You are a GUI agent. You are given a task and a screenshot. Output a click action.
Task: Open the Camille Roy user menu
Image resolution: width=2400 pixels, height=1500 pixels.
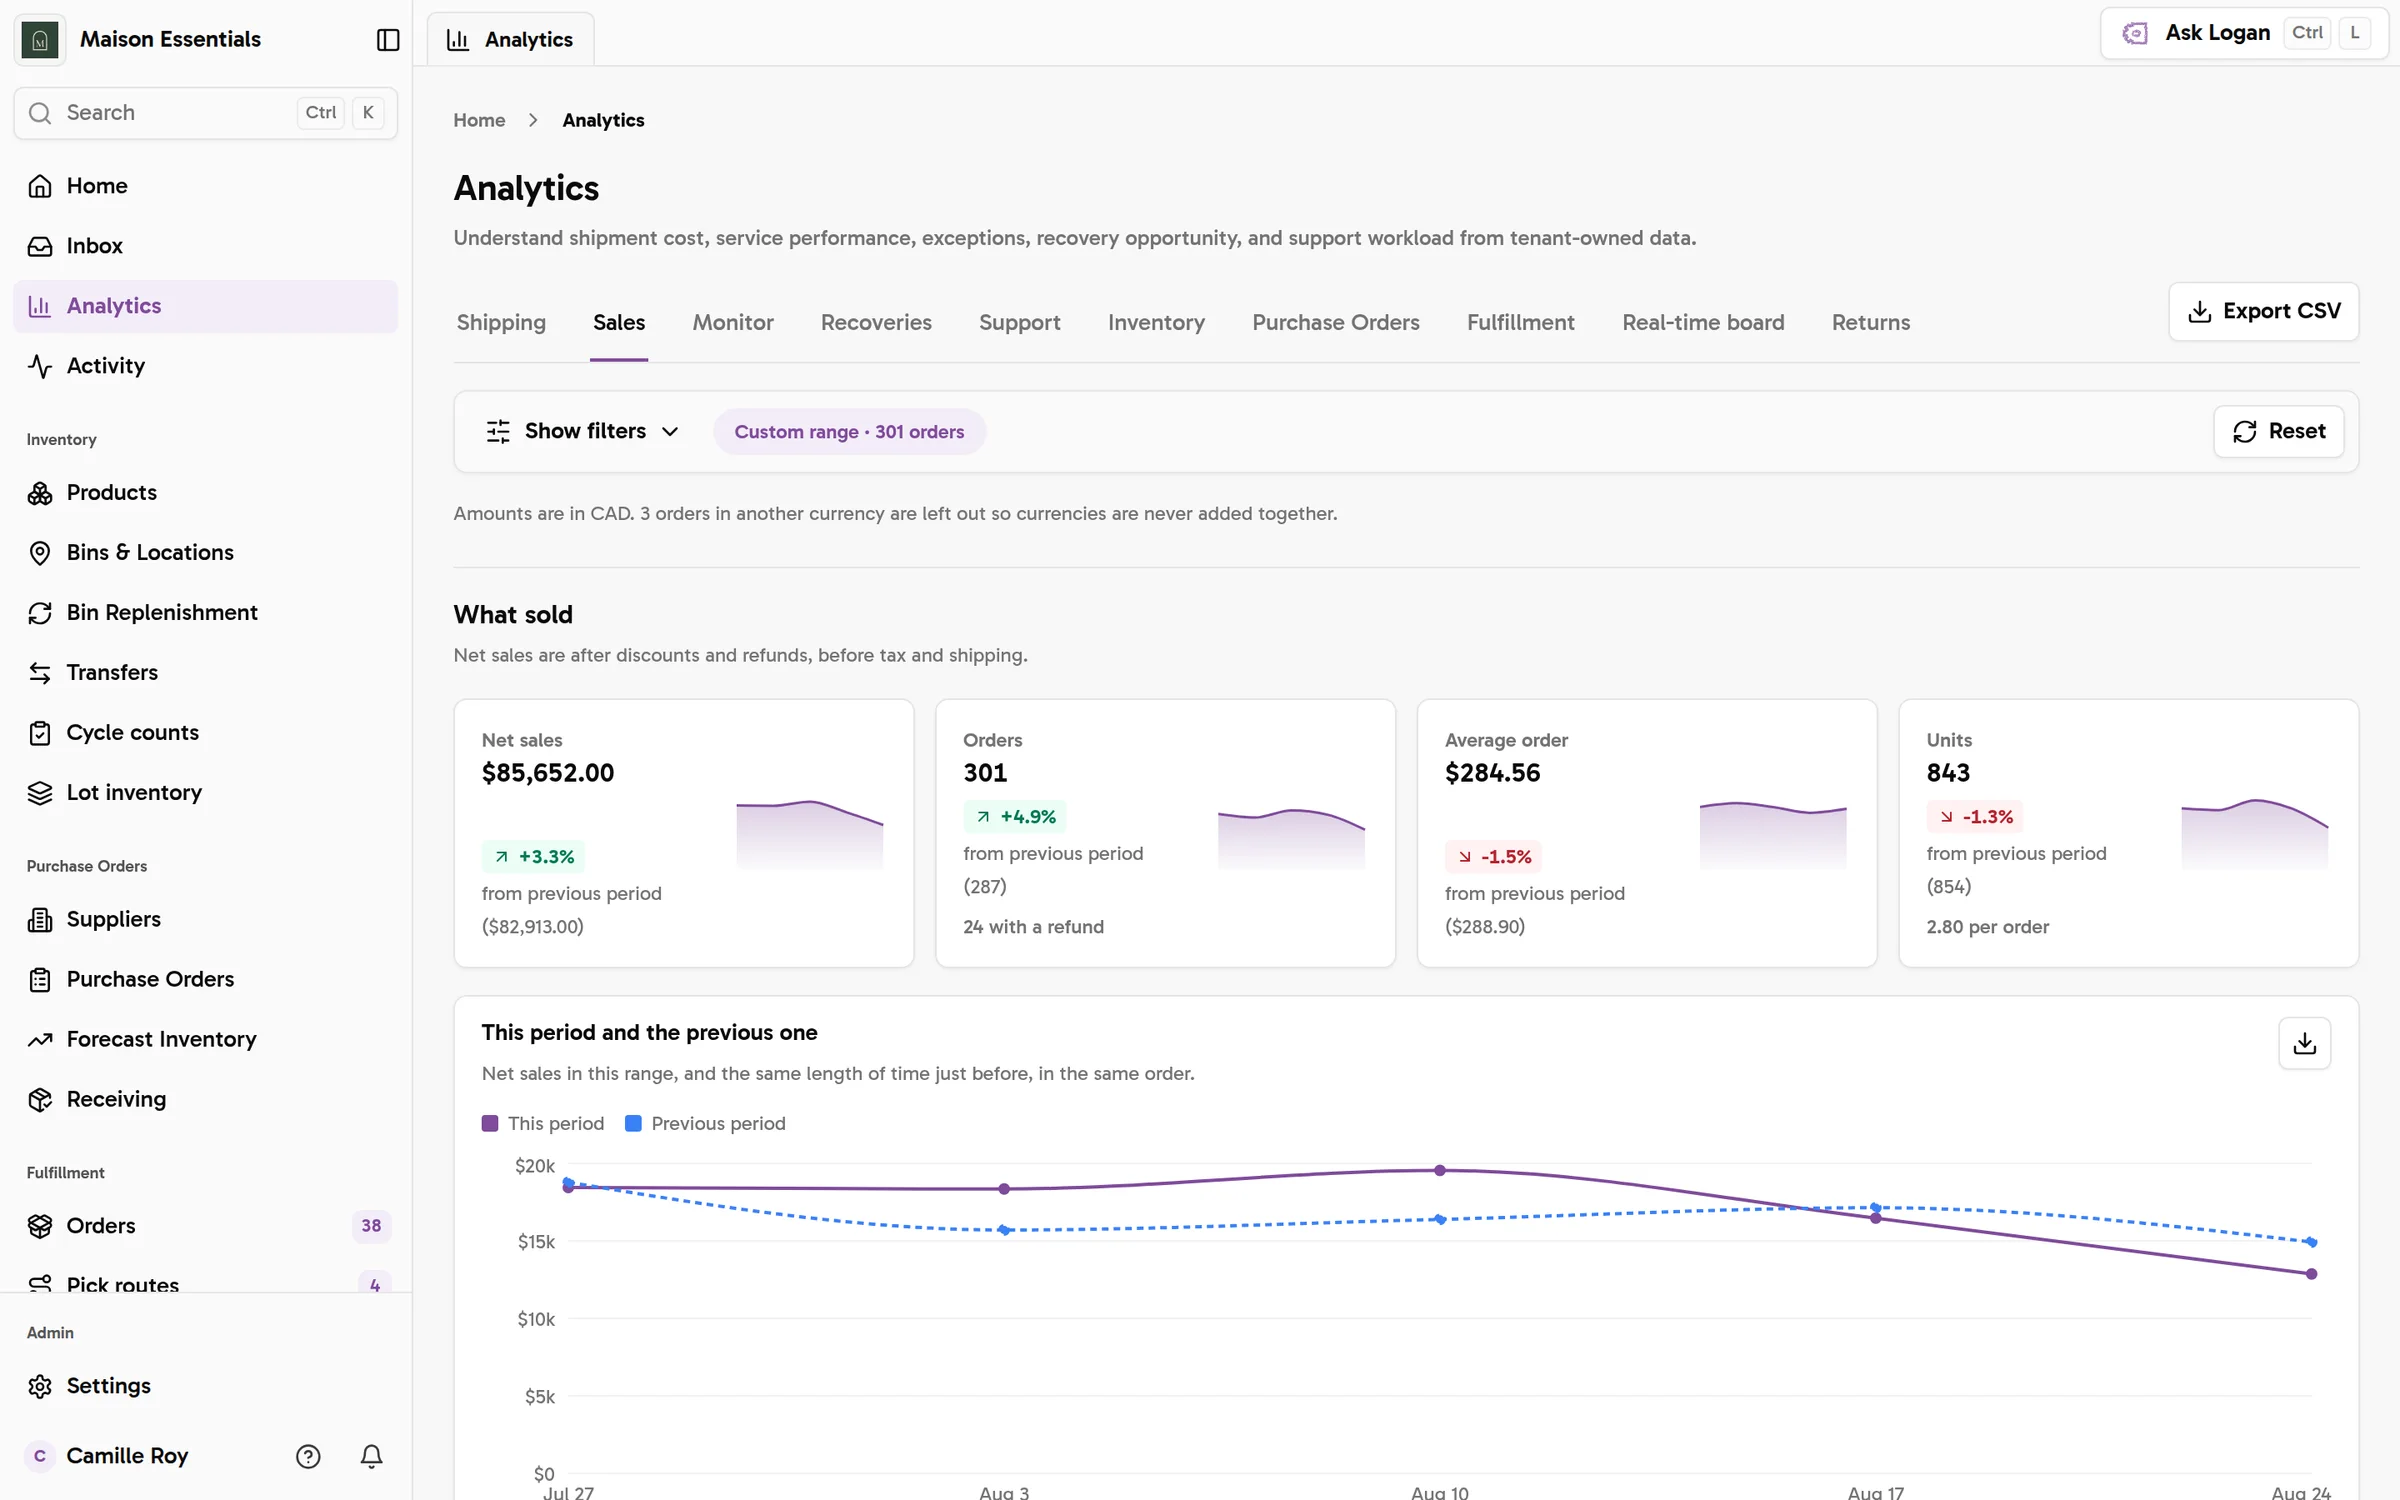(128, 1456)
